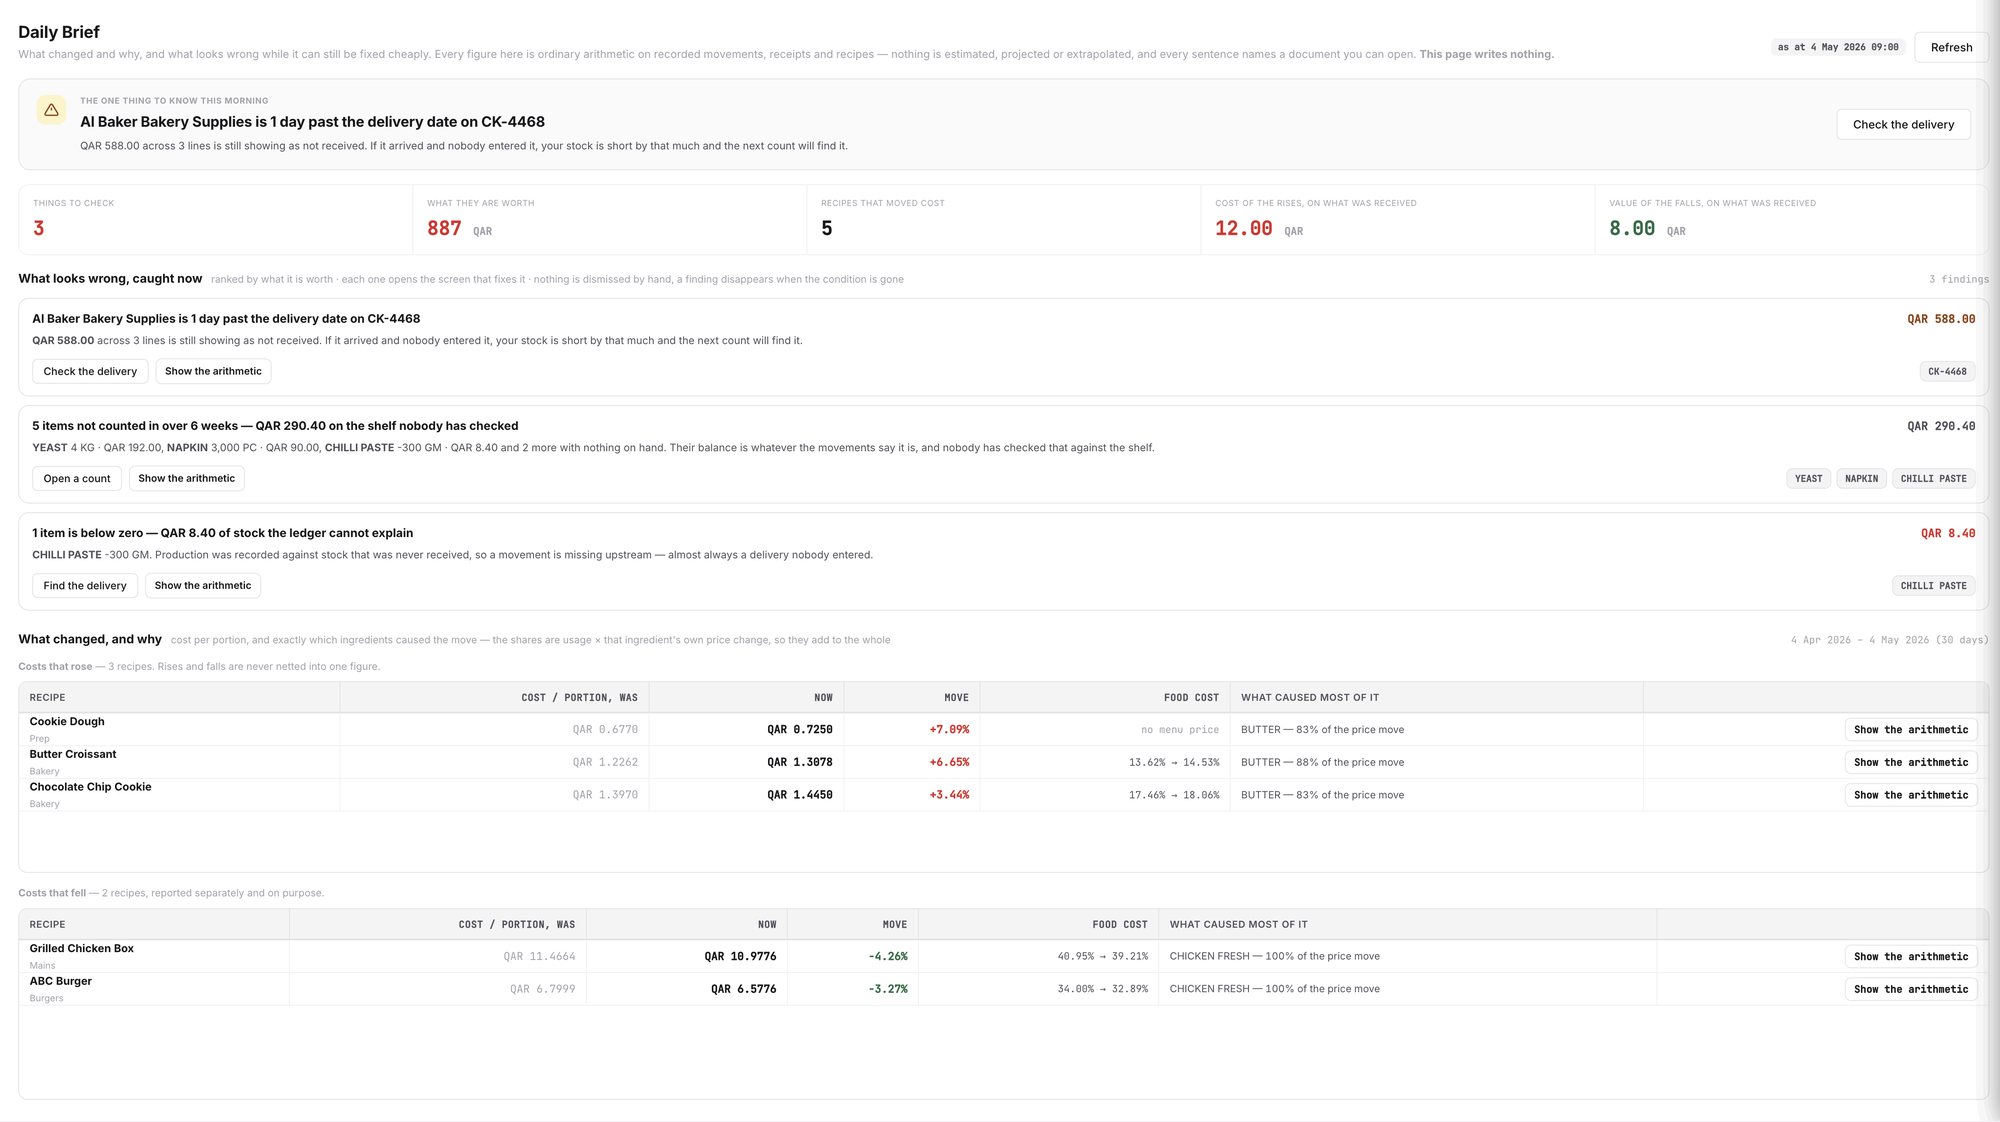This screenshot has height=1122, width=2000.
Task: Show the arithmetic for Al Baker finding
Action: [213, 371]
